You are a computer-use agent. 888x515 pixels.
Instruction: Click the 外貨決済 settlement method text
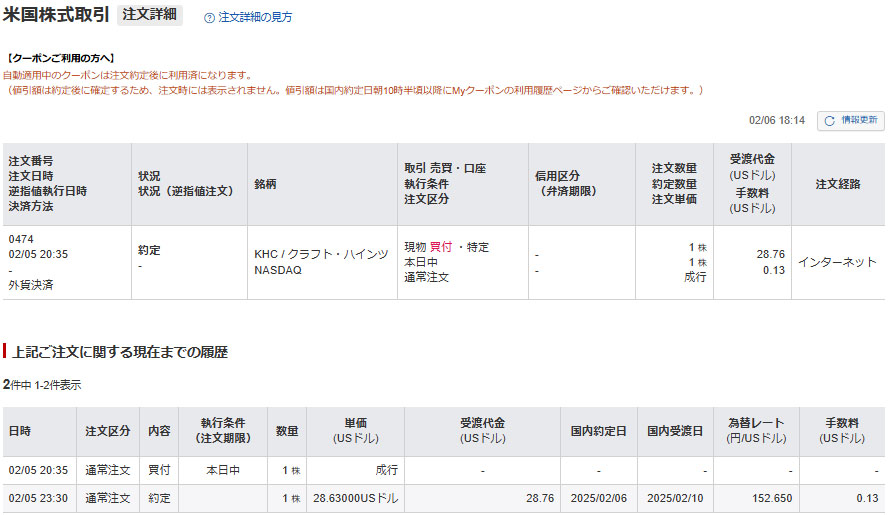31,285
